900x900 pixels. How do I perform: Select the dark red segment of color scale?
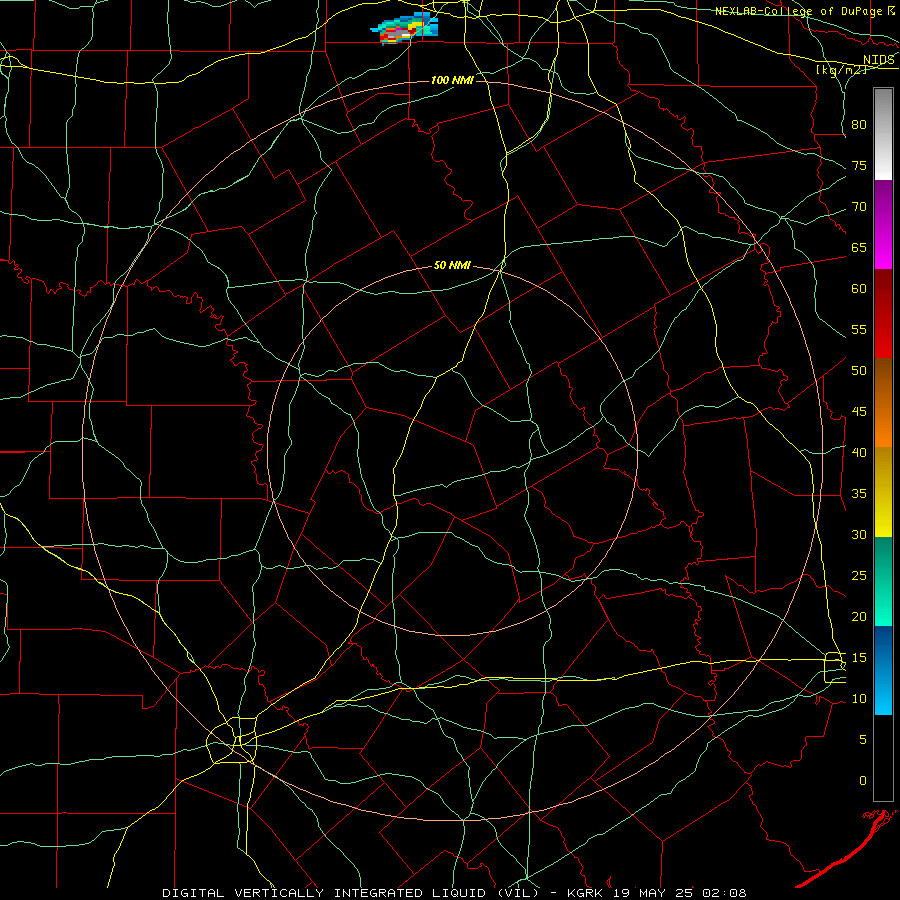pyautogui.click(x=883, y=314)
